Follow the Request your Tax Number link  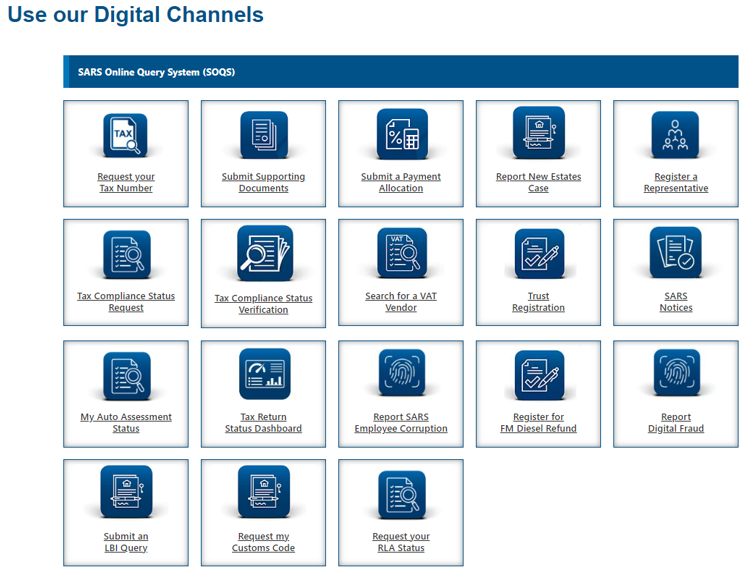click(x=126, y=182)
